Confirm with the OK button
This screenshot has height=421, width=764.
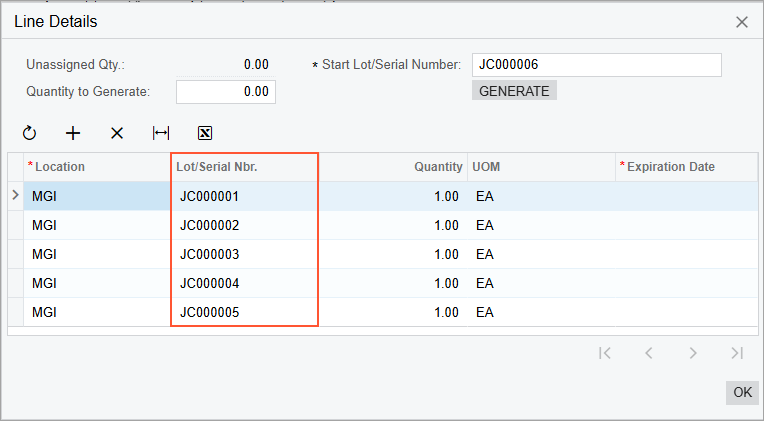point(742,392)
